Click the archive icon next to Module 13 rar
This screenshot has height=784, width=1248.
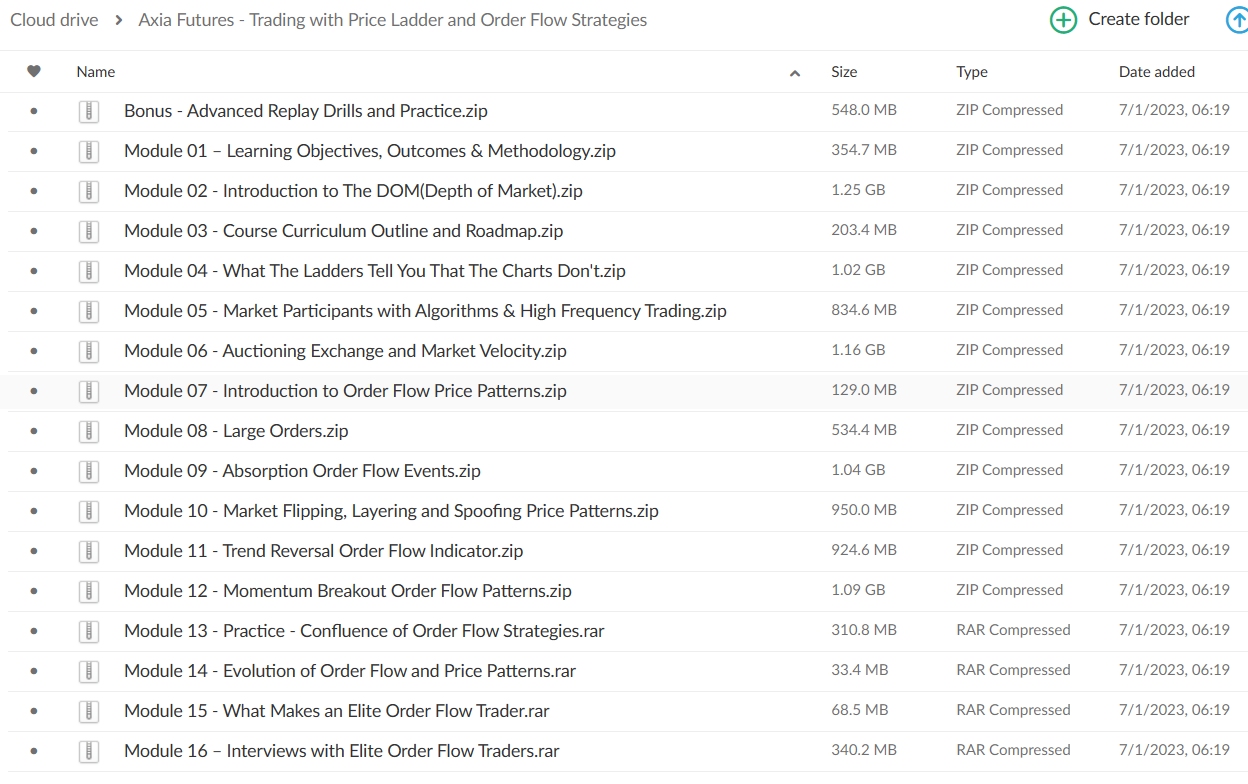(89, 631)
